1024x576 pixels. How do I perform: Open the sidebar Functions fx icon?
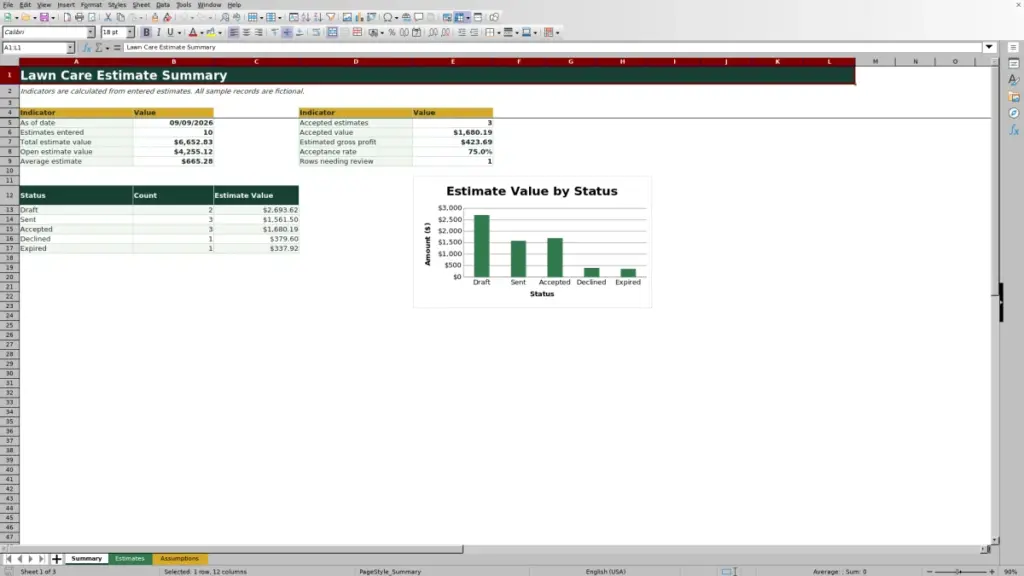click(1014, 131)
